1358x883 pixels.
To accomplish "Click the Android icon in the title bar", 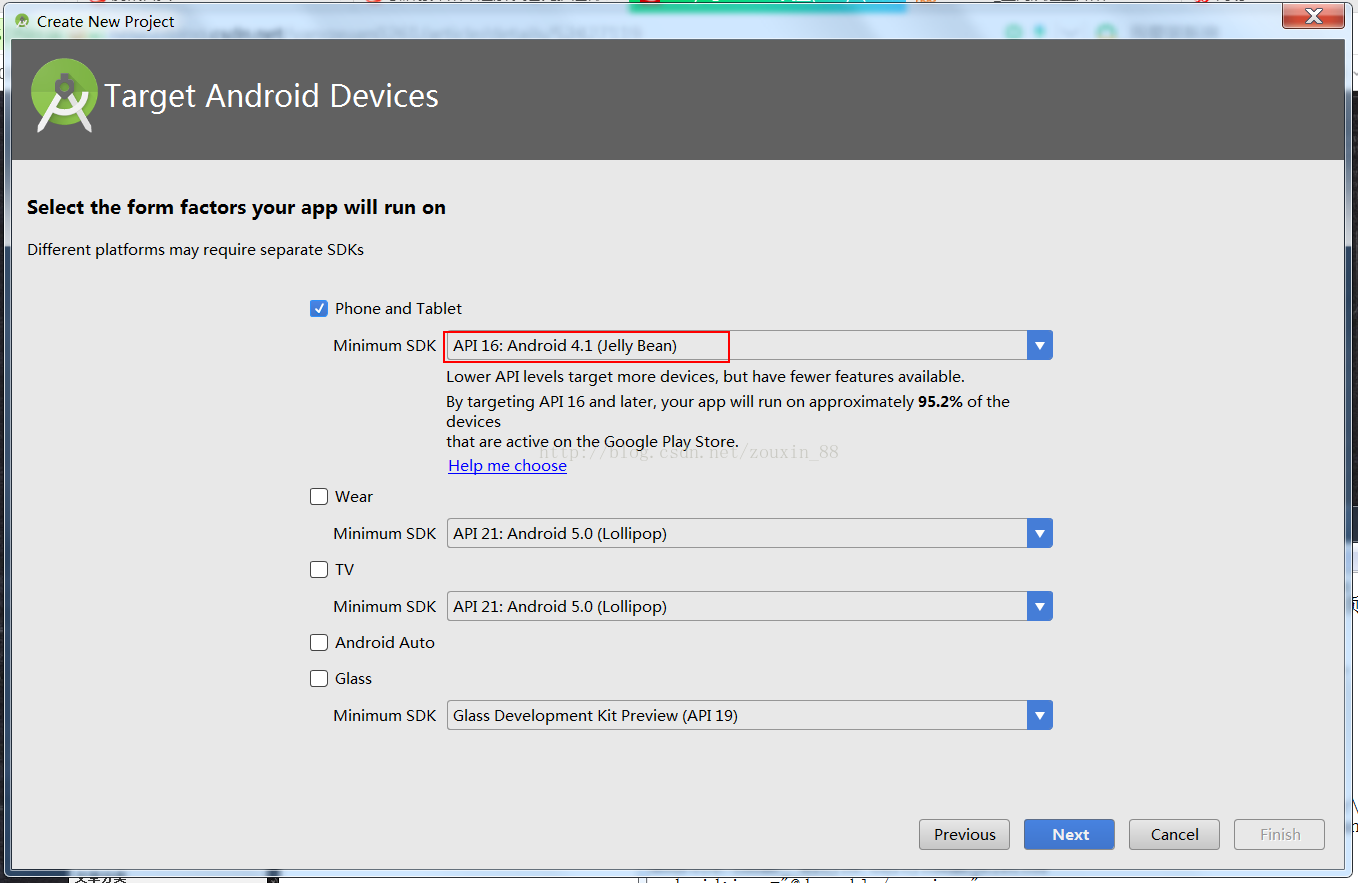I will click(22, 21).
